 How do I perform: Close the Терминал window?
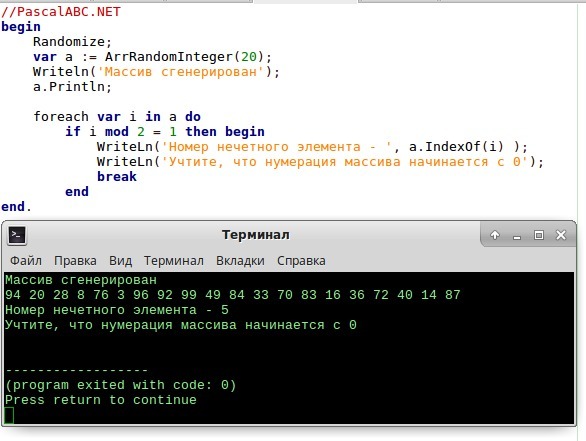(561, 235)
